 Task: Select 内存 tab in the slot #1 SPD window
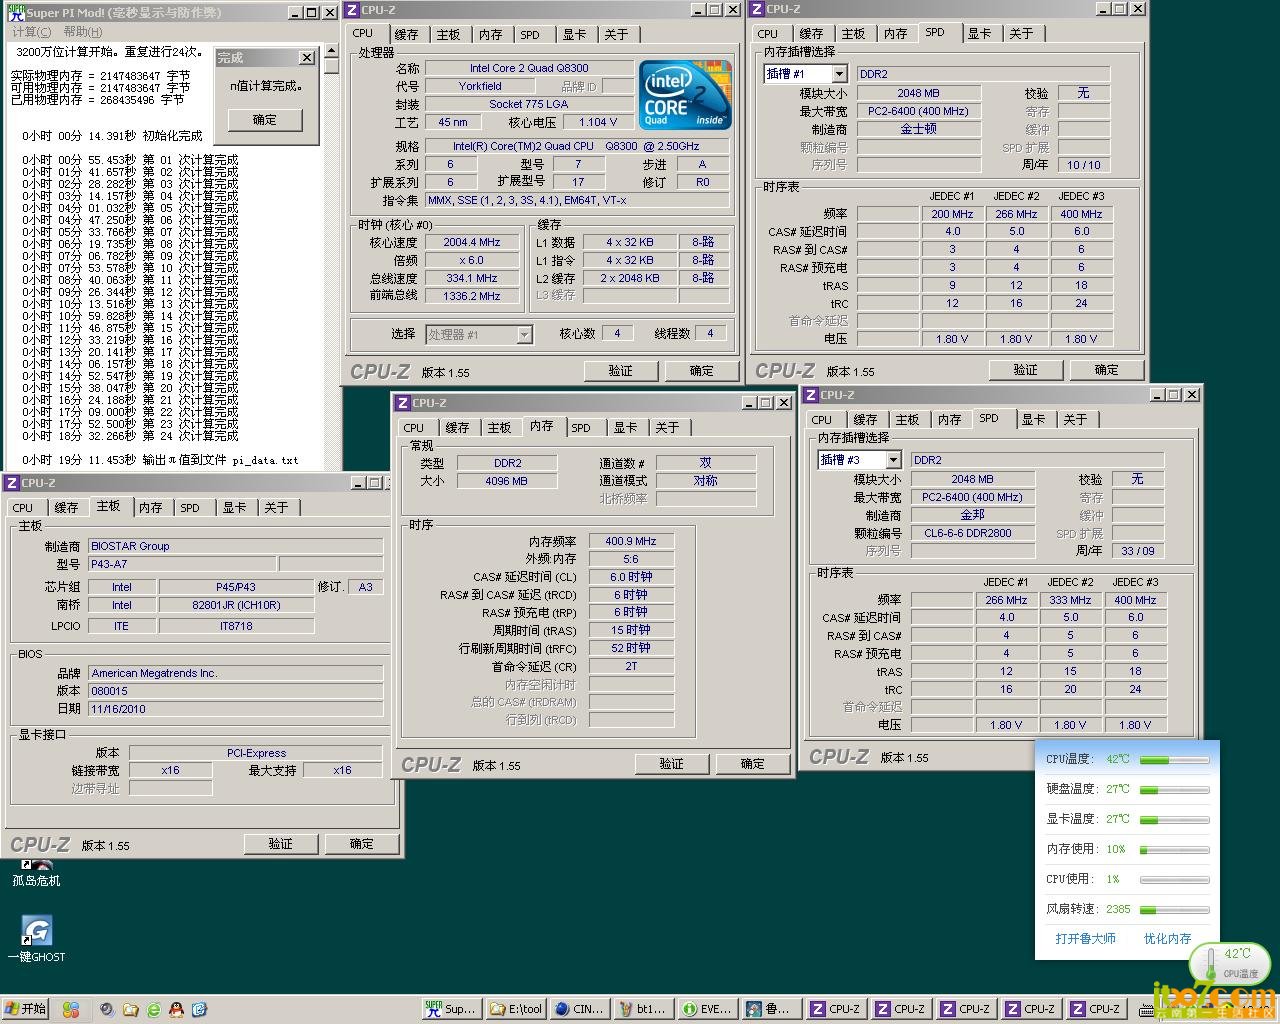(x=895, y=33)
